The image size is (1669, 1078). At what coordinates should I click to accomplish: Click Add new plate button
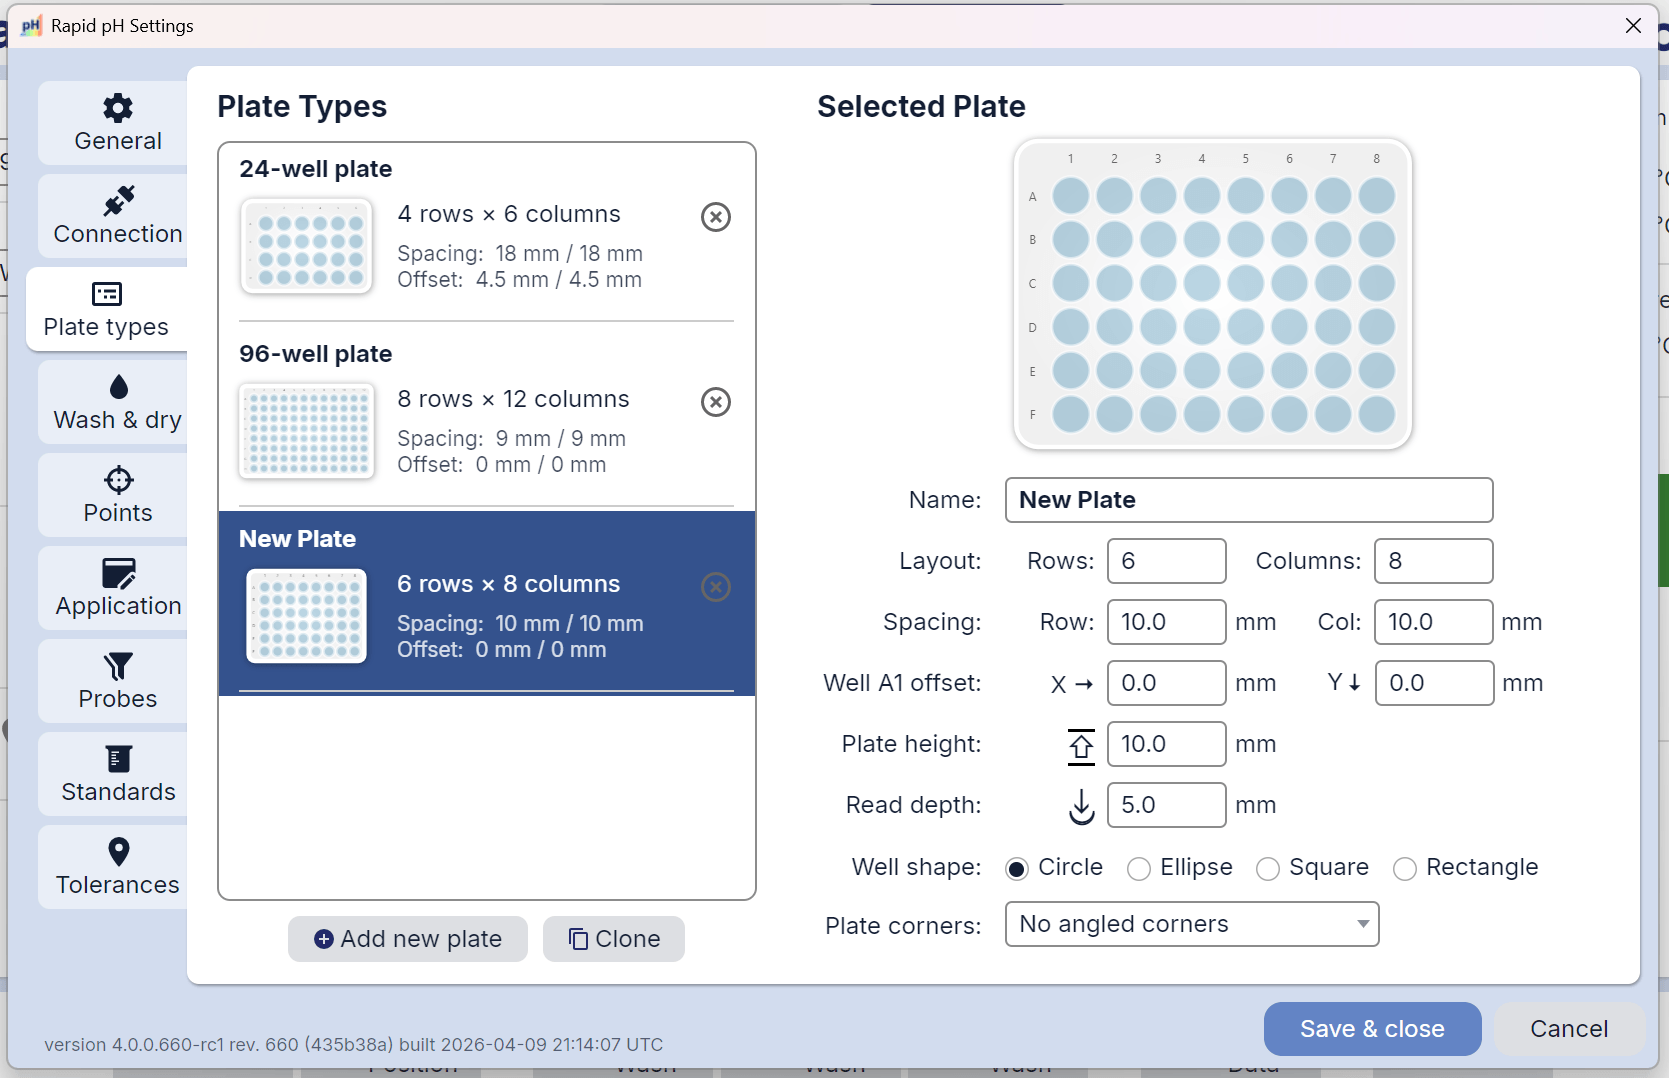pyautogui.click(x=408, y=939)
